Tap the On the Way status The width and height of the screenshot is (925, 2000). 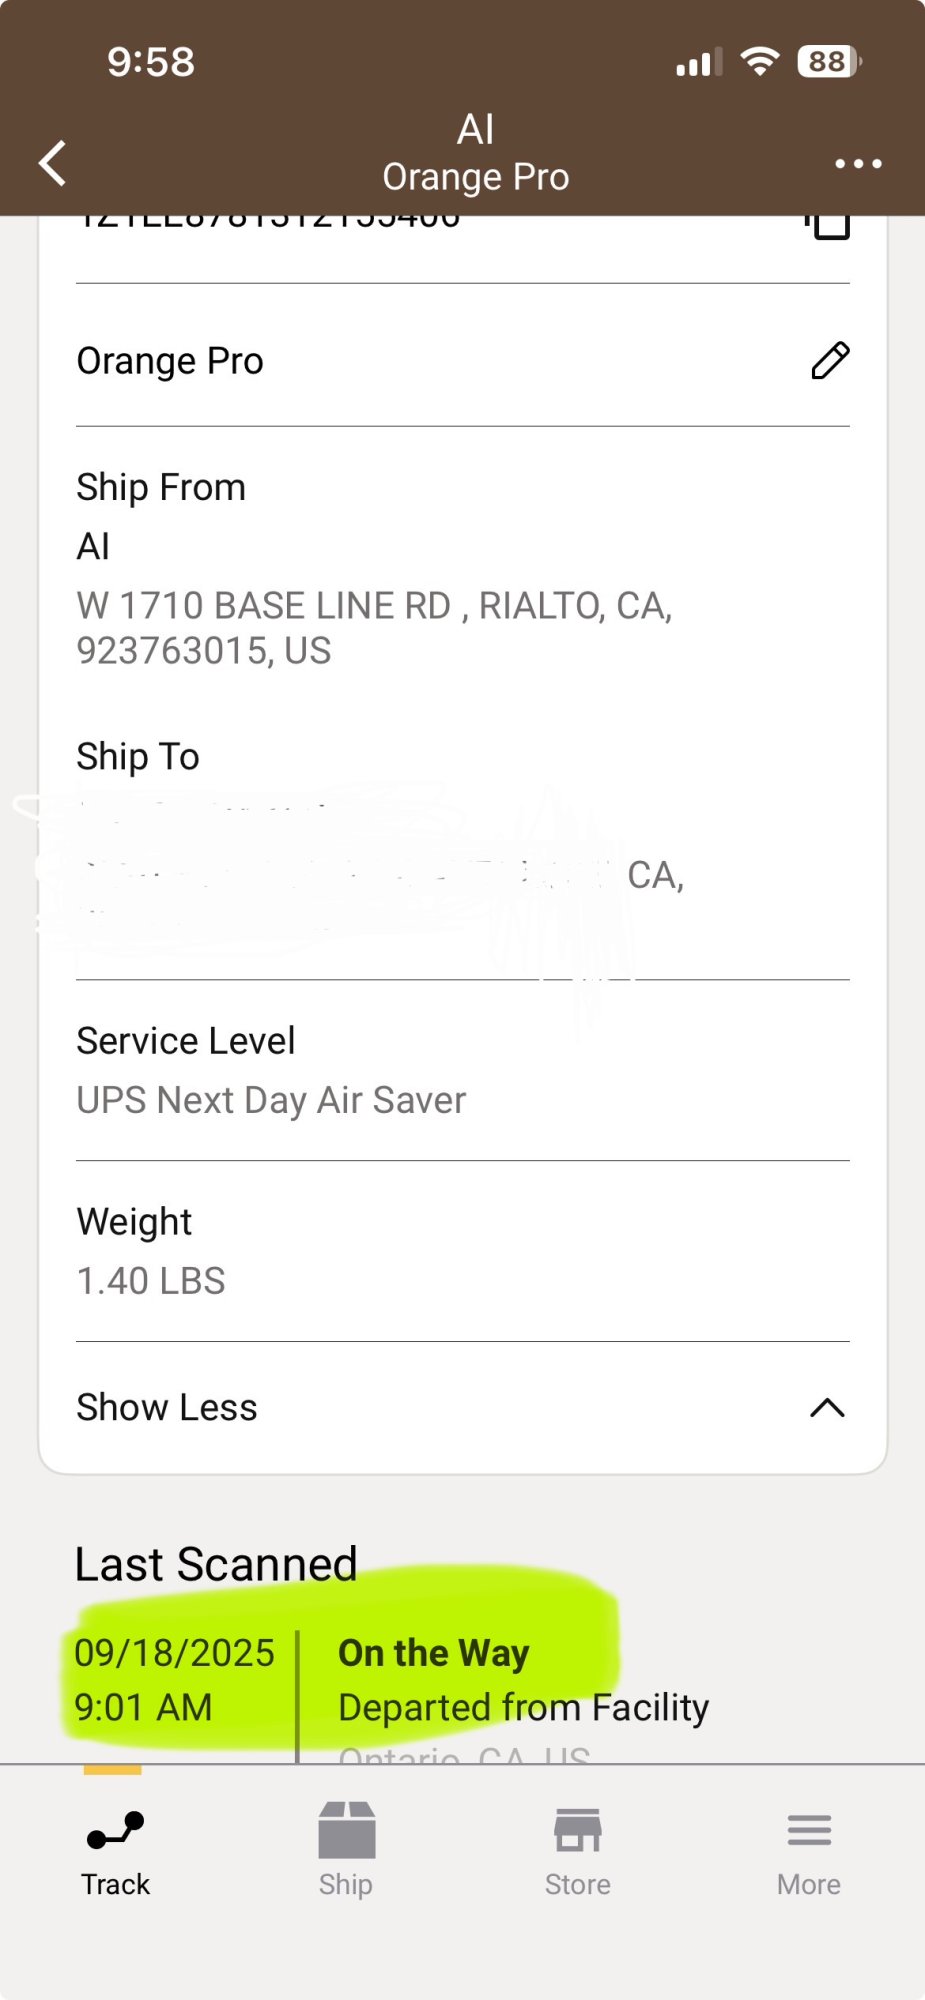(x=434, y=1653)
